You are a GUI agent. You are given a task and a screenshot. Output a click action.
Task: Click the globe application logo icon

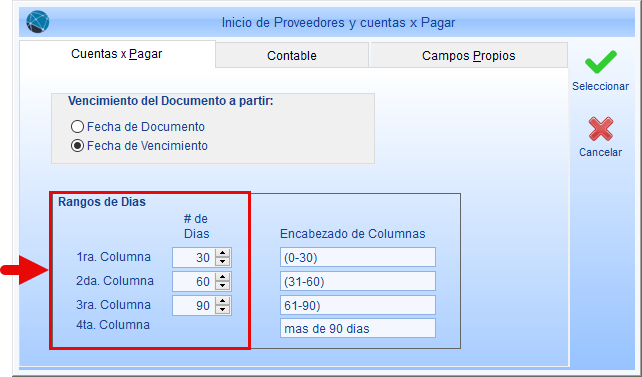tap(38, 22)
